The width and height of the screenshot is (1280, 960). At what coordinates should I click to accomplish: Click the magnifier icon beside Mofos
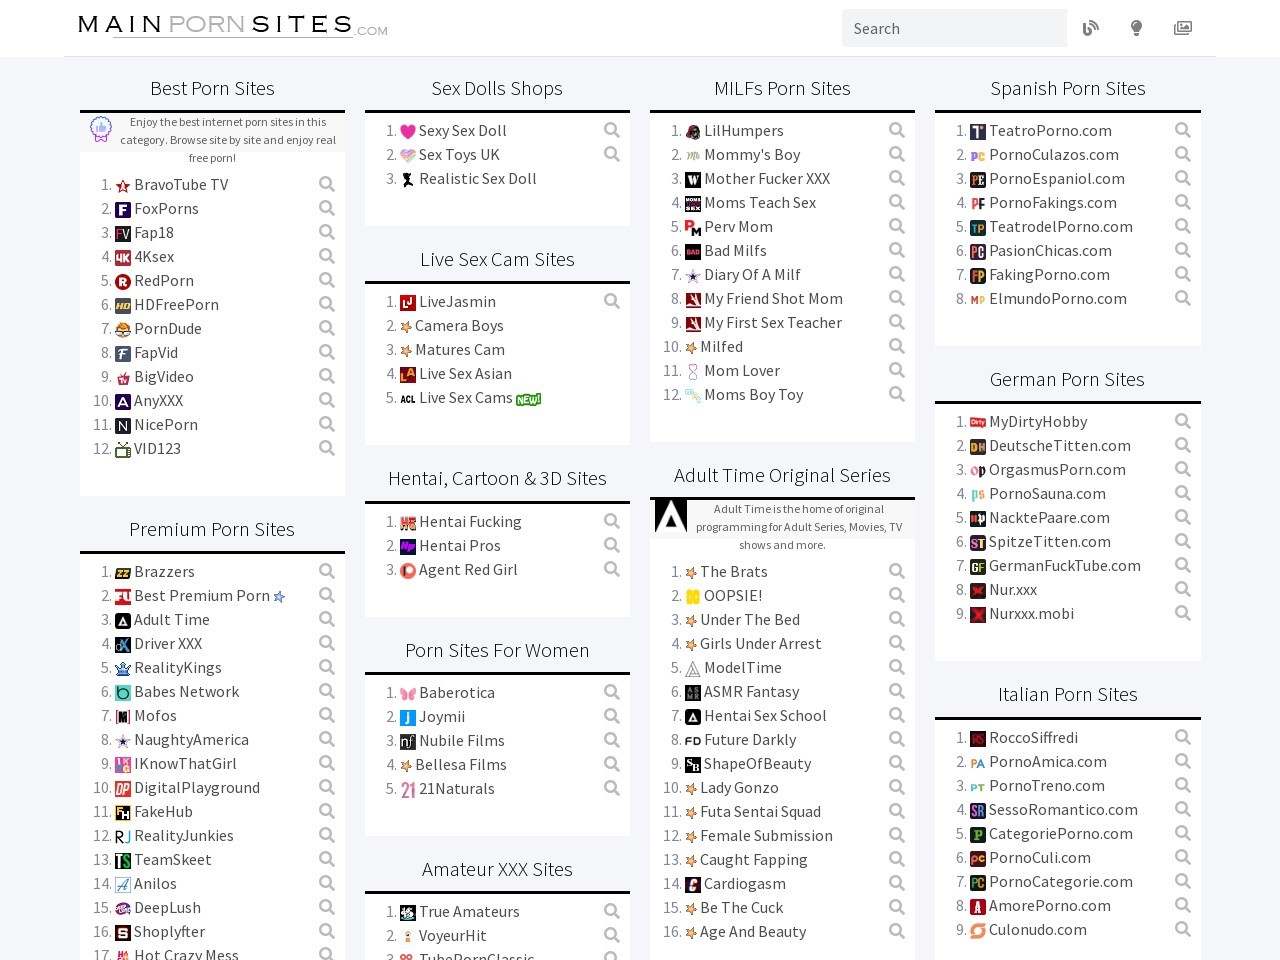(x=327, y=715)
